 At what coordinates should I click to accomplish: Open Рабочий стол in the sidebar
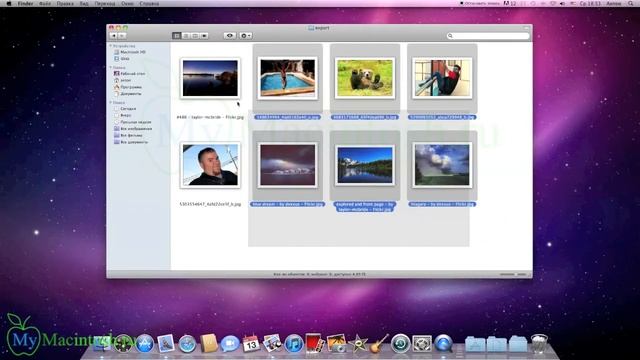tap(129, 74)
